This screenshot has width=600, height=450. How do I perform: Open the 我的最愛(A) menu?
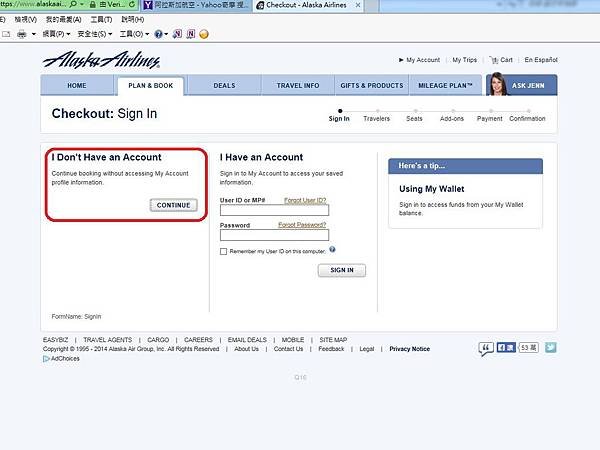tap(64, 19)
